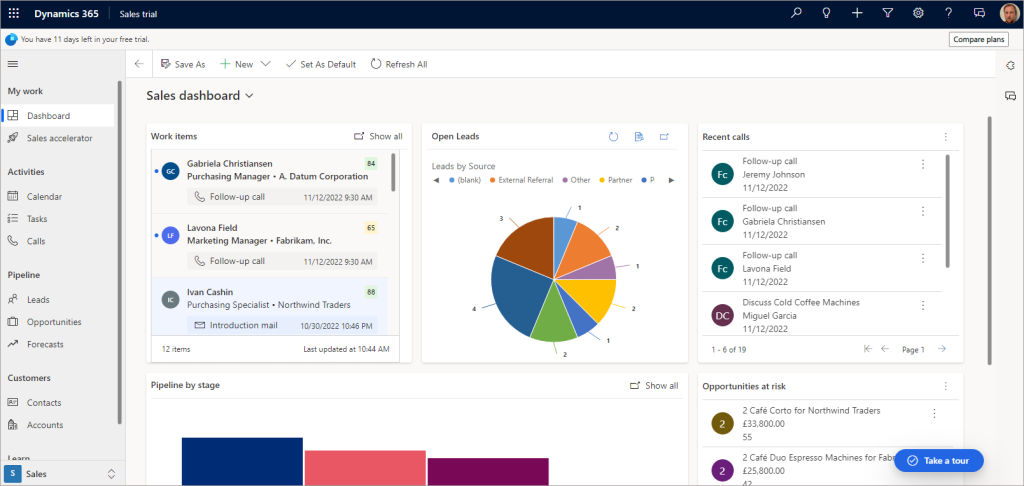Click the plus quick create icon in header
The image size is (1024, 486).
pos(857,13)
